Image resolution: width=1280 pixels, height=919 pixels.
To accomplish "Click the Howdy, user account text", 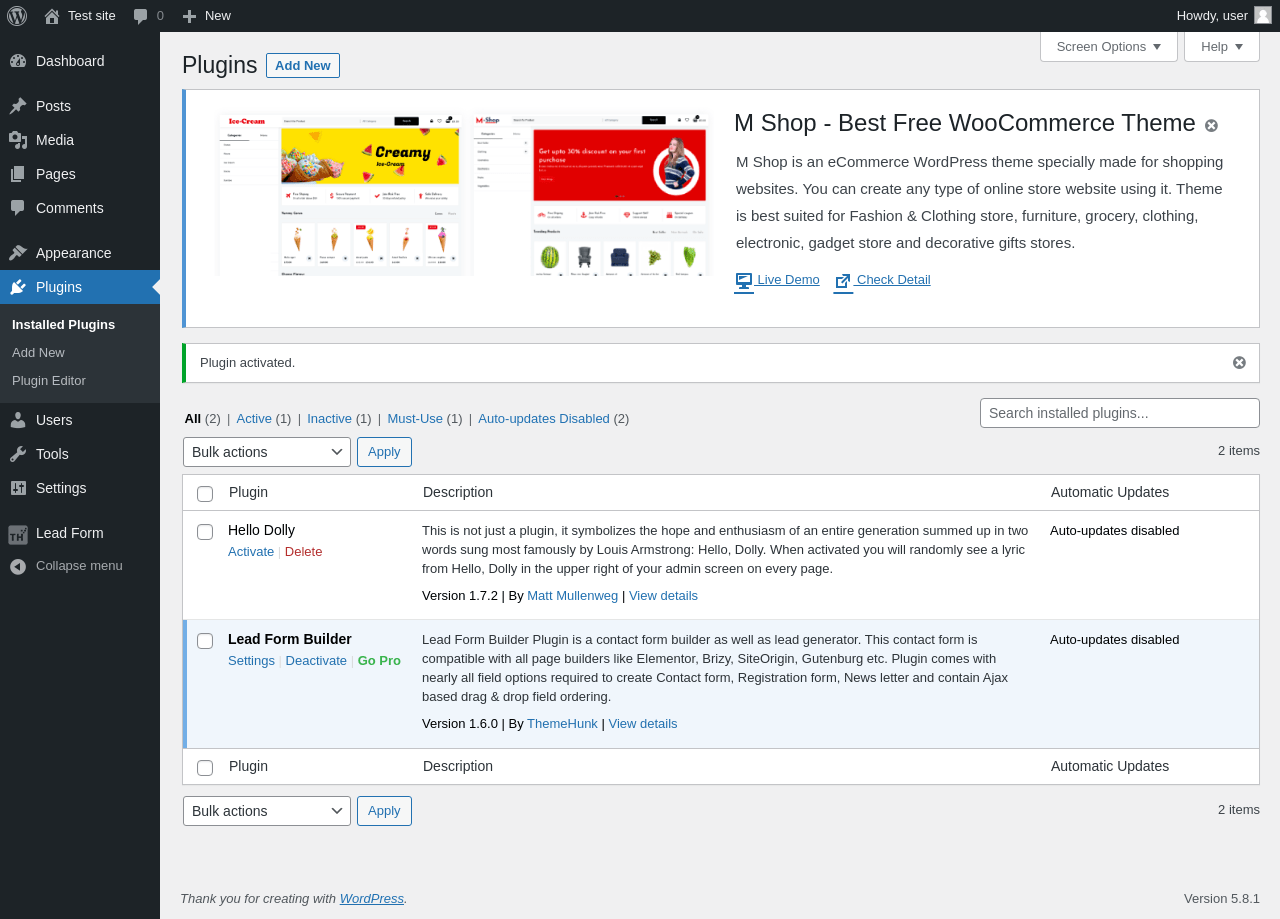I will click(1212, 16).
